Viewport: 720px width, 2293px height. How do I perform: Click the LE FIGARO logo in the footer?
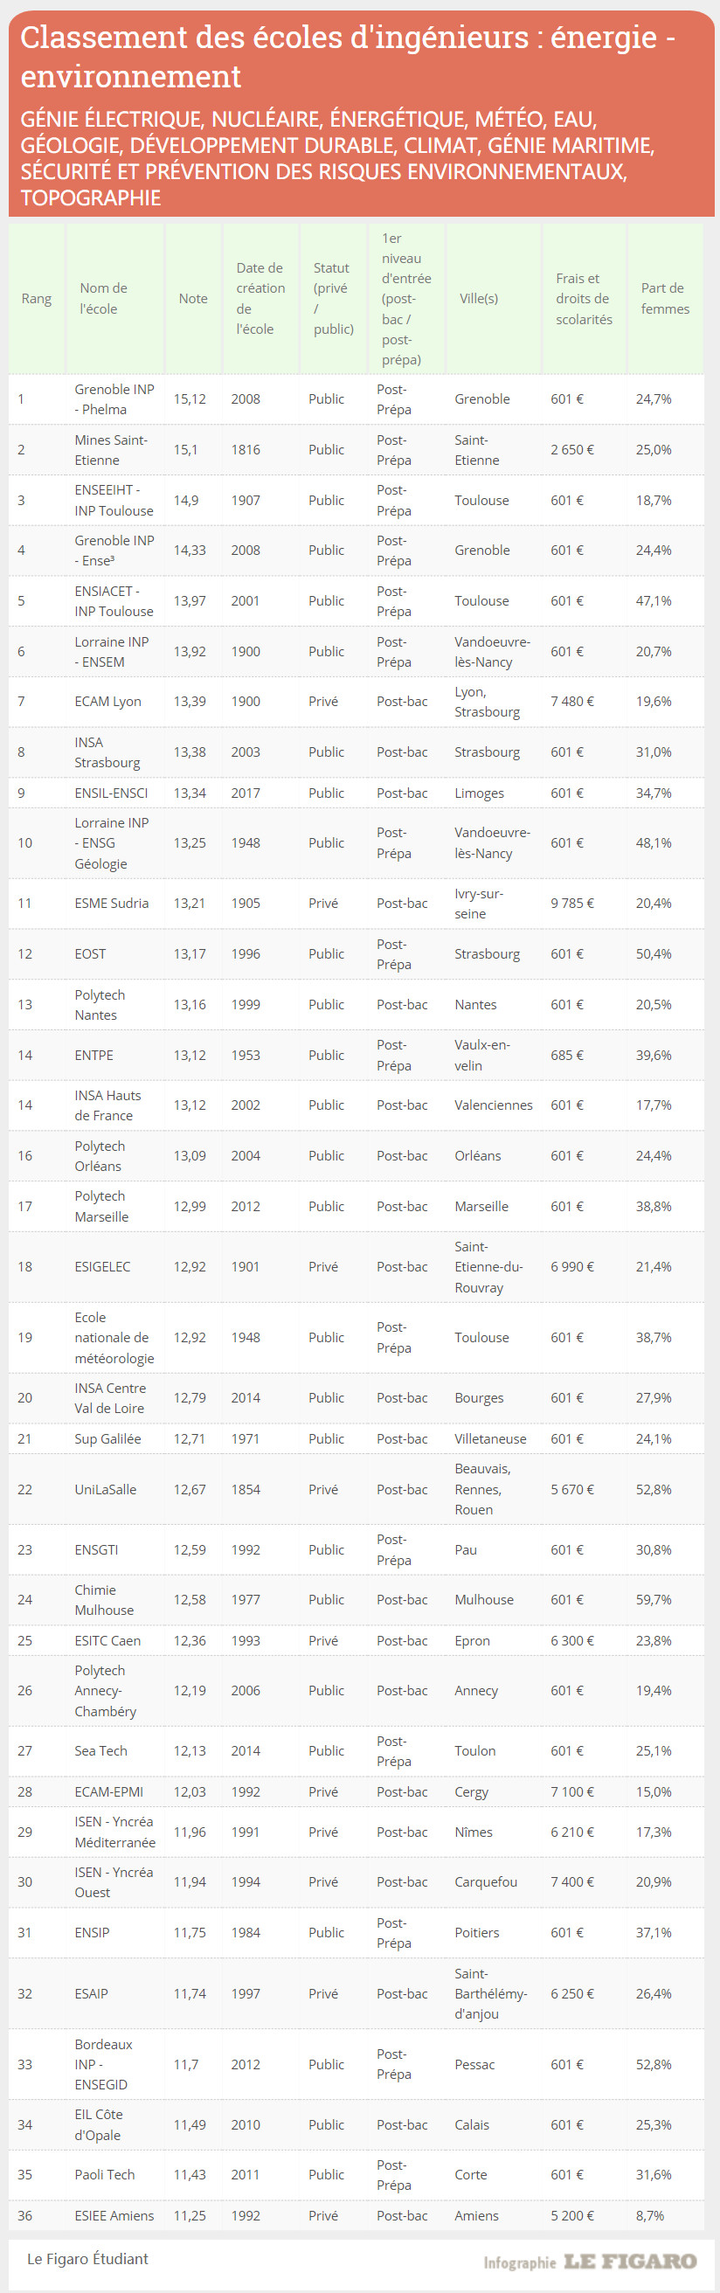point(630,2261)
